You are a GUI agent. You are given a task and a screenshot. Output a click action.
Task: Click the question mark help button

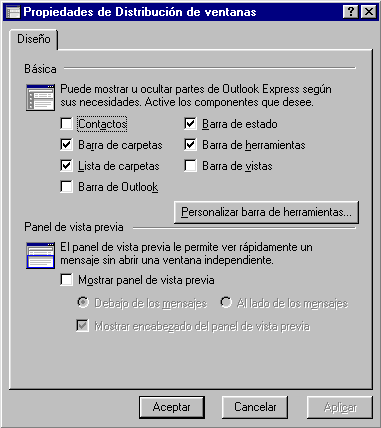351,12
